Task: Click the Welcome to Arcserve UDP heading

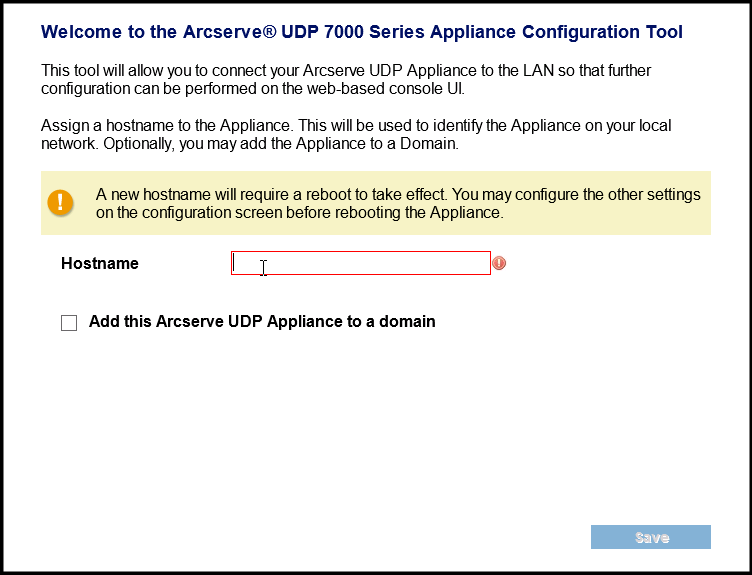Action: tap(362, 33)
